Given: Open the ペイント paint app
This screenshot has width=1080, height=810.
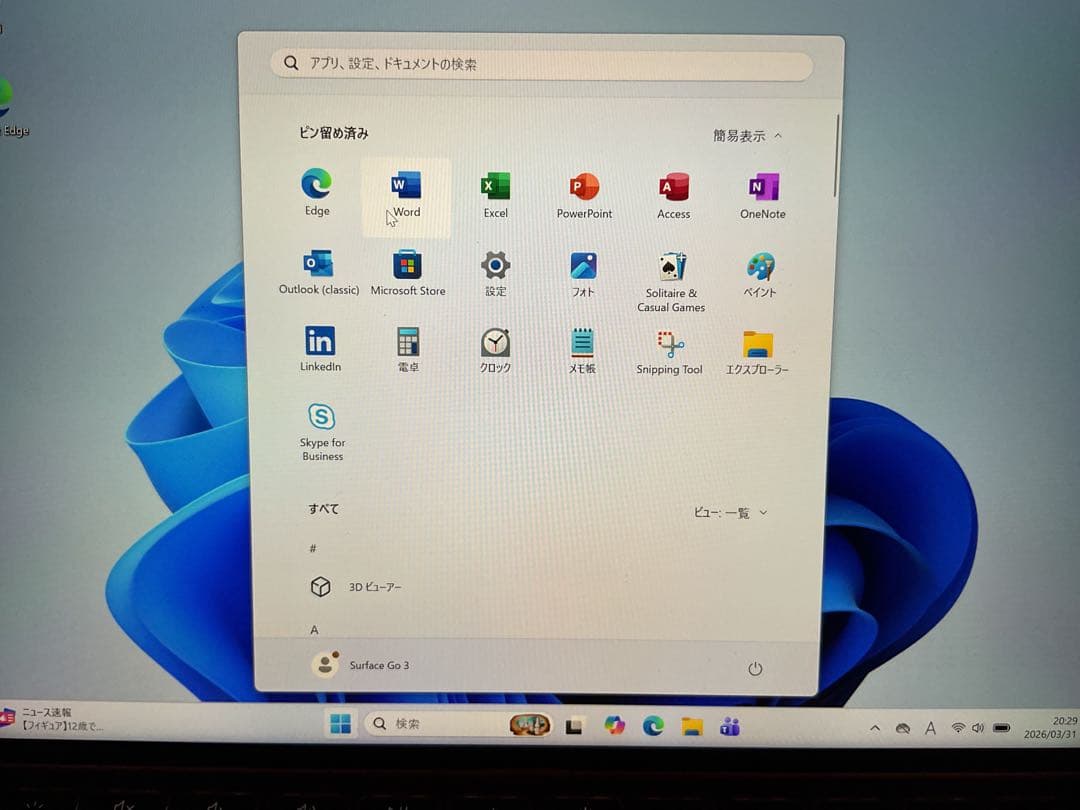Looking at the screenshot, I should point(760,276).
